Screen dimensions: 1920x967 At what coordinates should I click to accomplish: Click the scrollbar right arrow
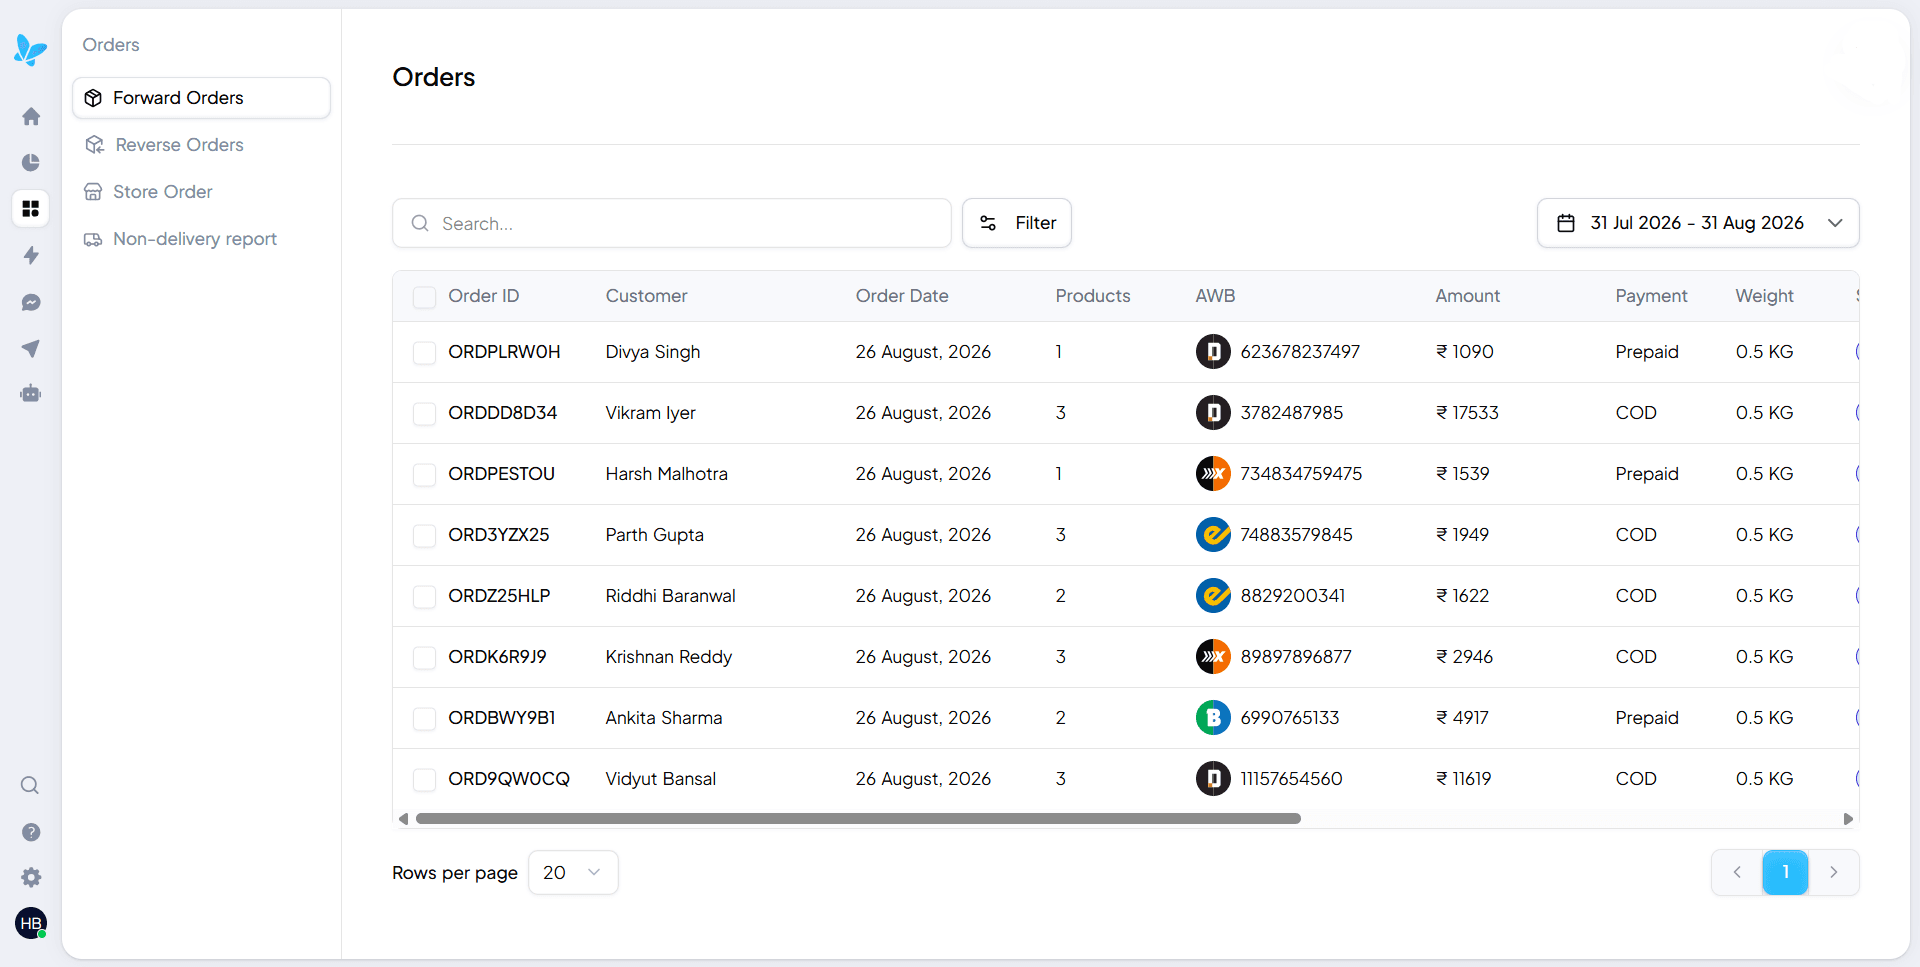pos(1848,819)
